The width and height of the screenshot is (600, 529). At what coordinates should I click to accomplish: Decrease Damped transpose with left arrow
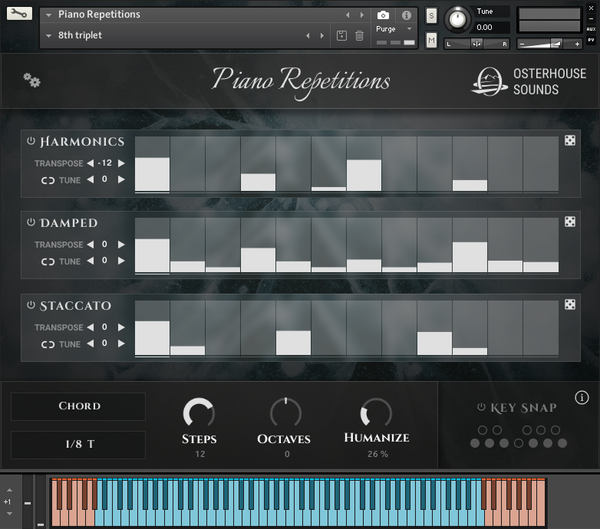90,244
